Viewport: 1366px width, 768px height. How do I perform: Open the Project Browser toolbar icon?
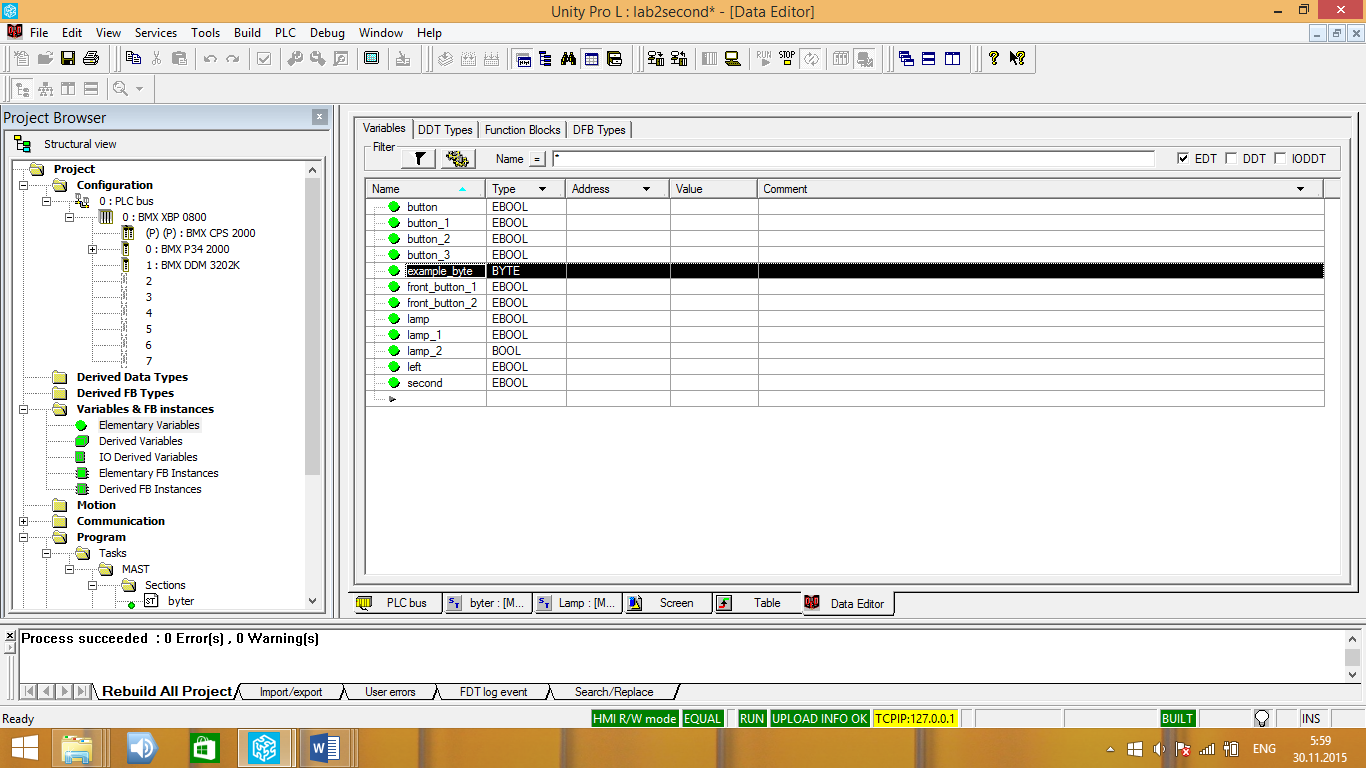tap(545, 58)
